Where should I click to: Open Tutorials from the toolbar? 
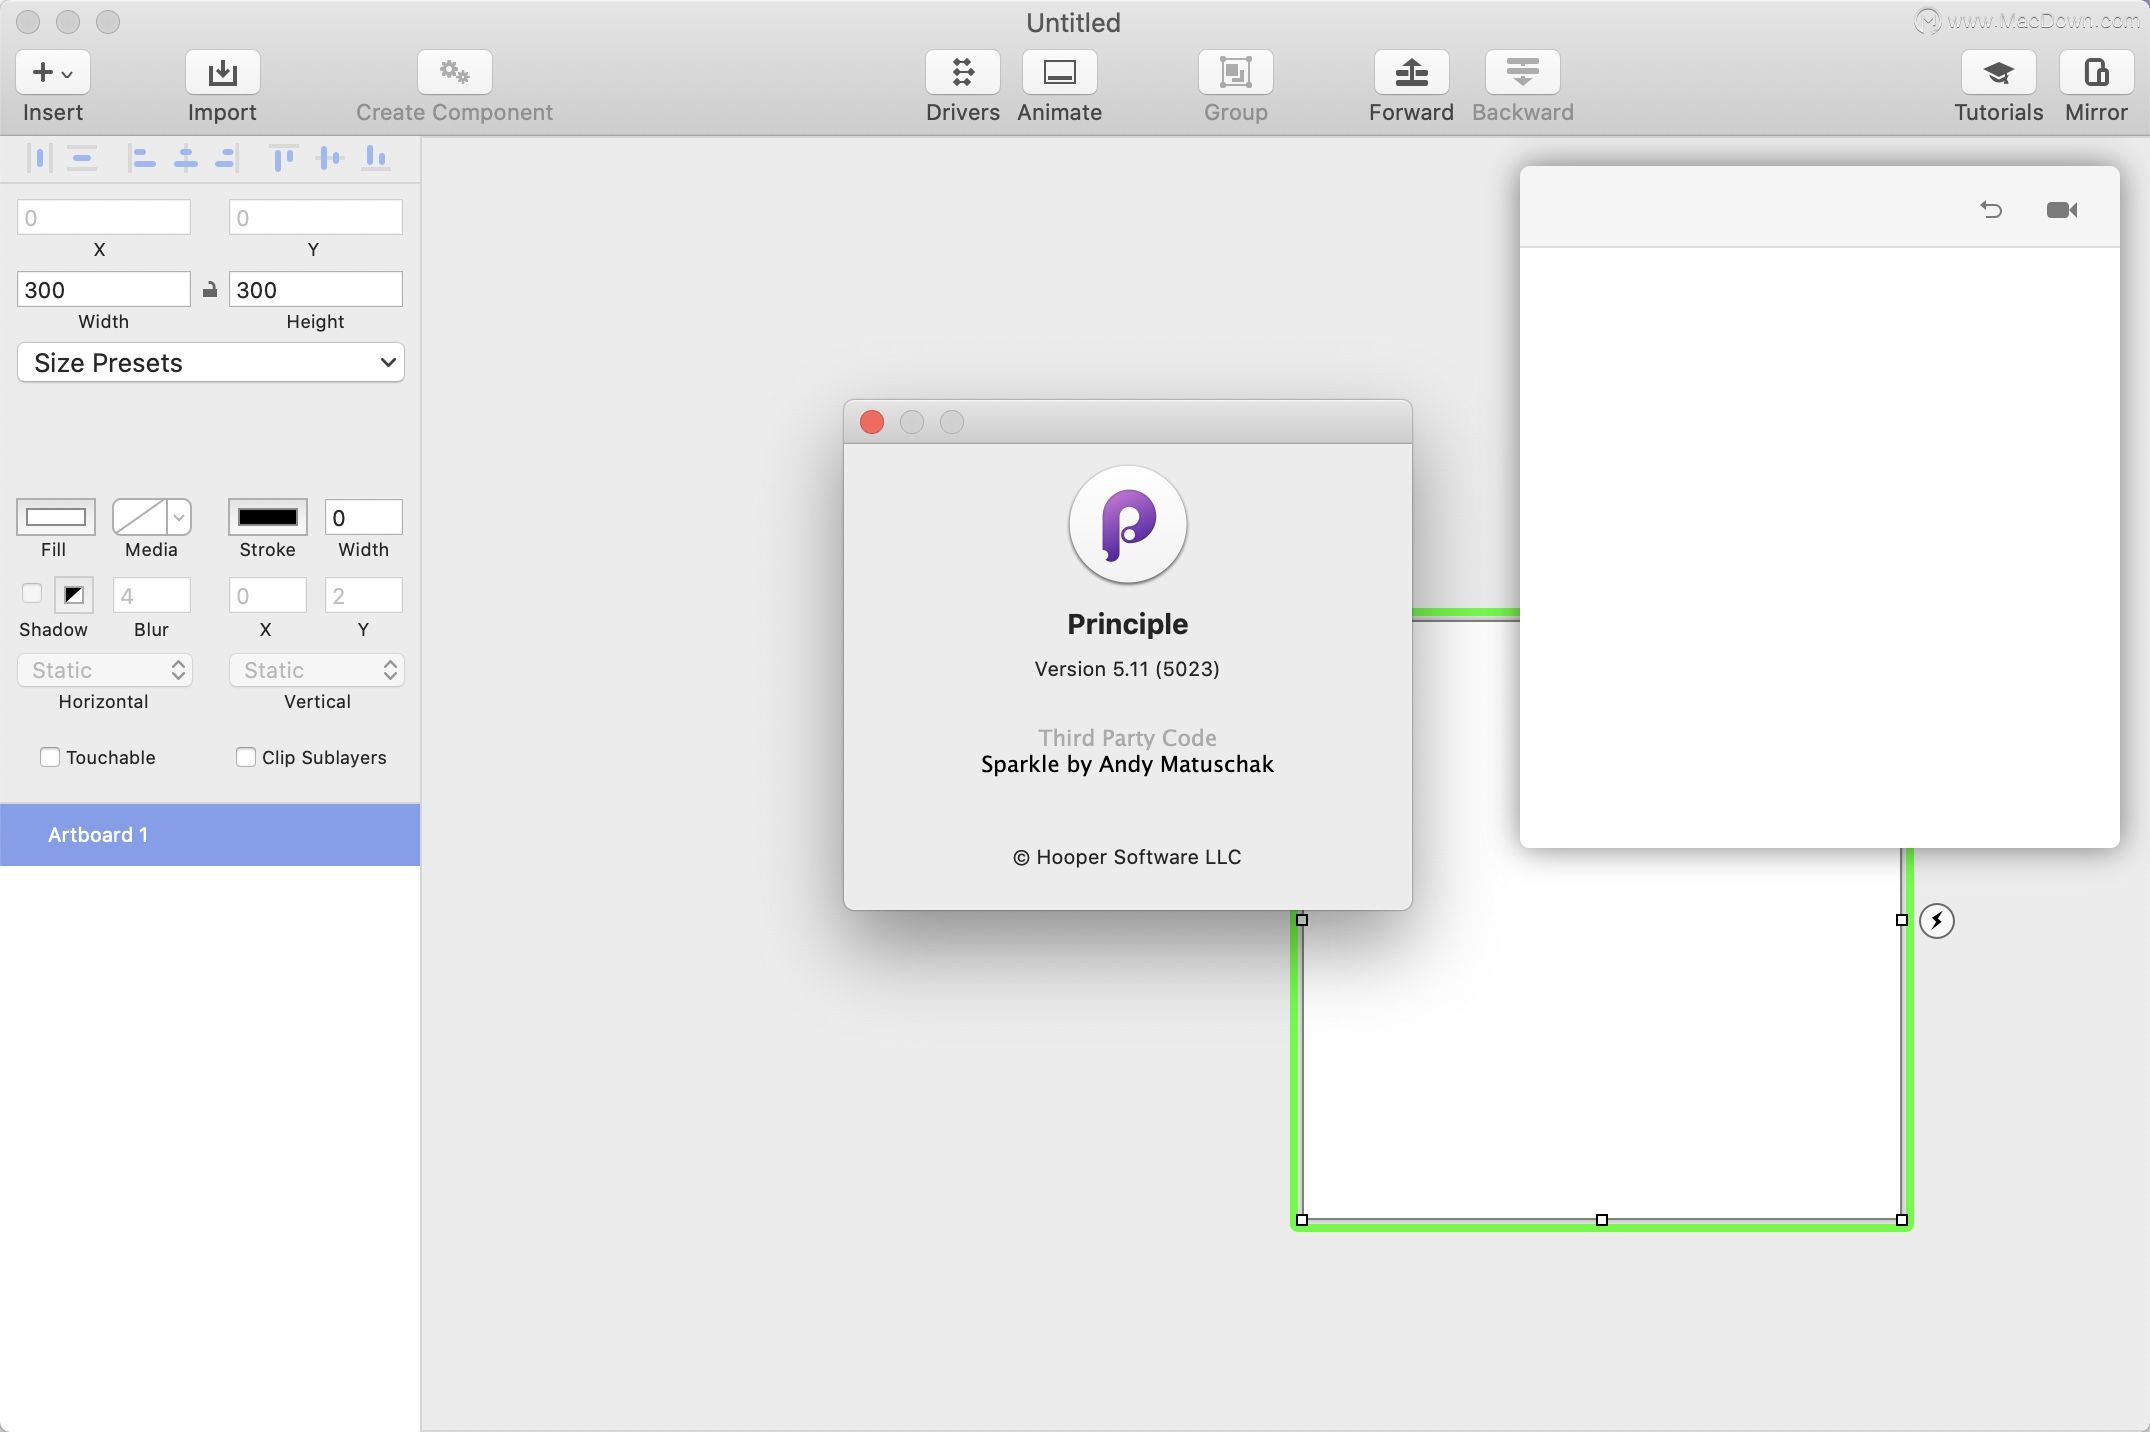(x=1998, y=72)
